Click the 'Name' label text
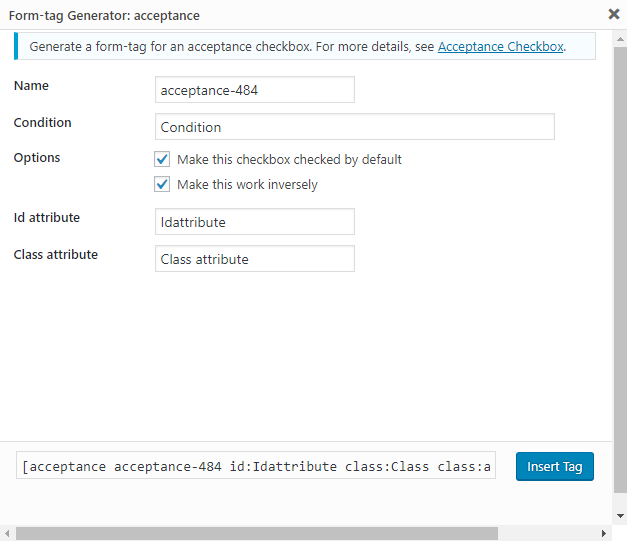 [x=31, y=86]
